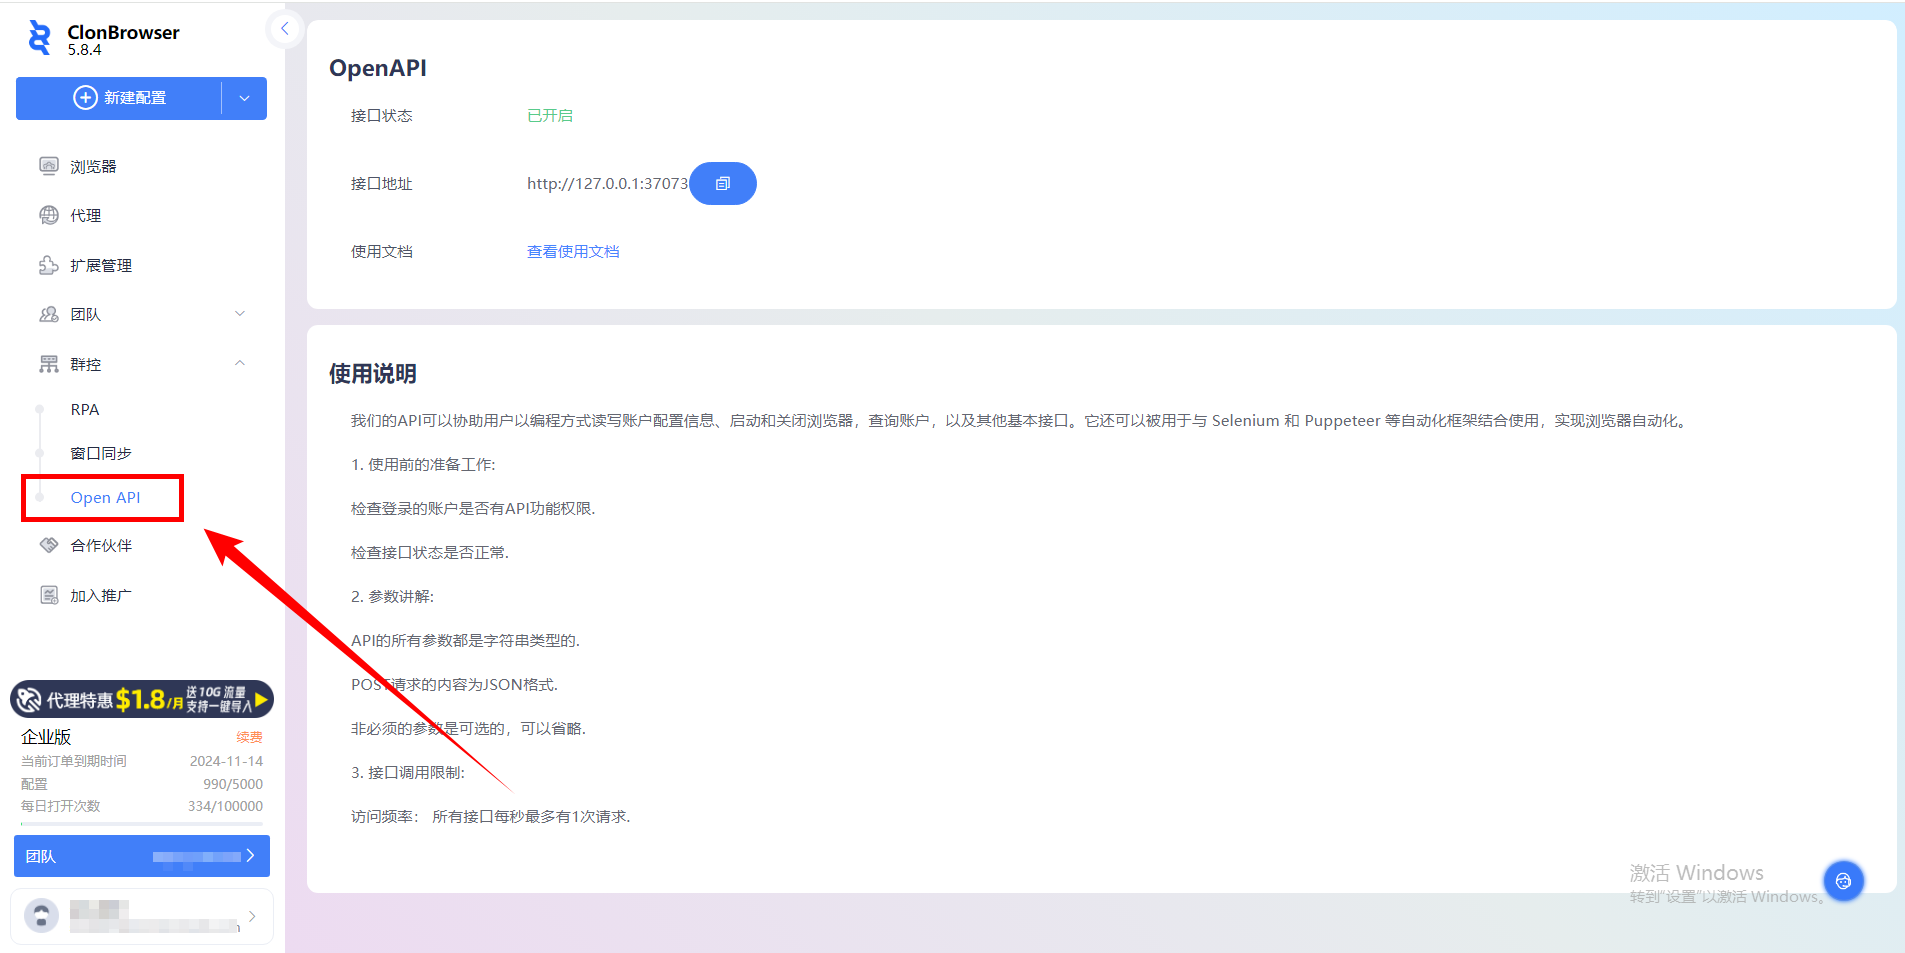
Task: Click the 接口状态 label
Action: click(x=382, y=115)
